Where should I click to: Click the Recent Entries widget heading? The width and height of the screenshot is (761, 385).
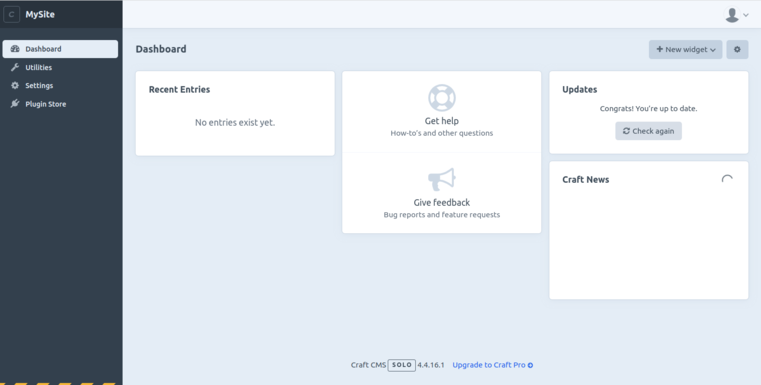[x=180, y=89]
